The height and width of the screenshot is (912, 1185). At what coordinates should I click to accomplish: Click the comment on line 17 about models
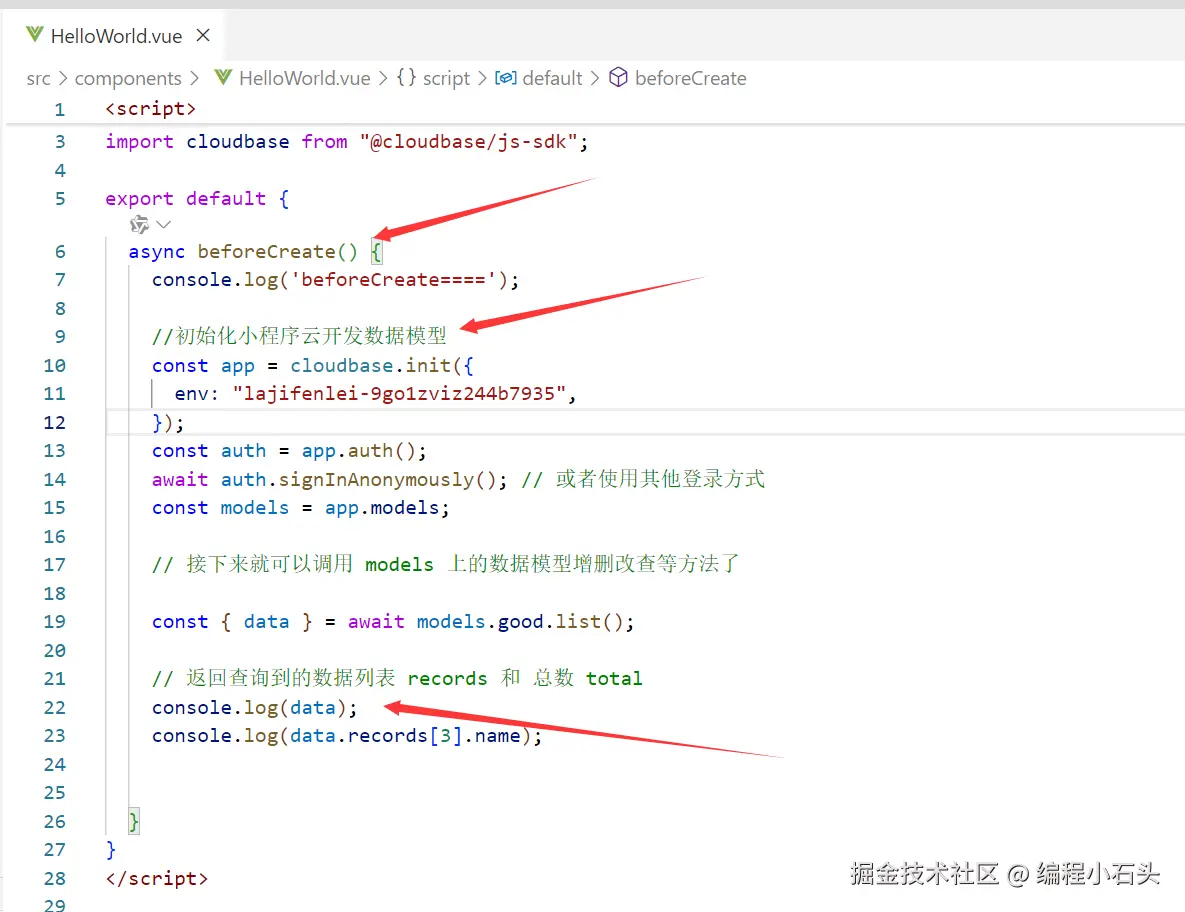click(446, 564)
